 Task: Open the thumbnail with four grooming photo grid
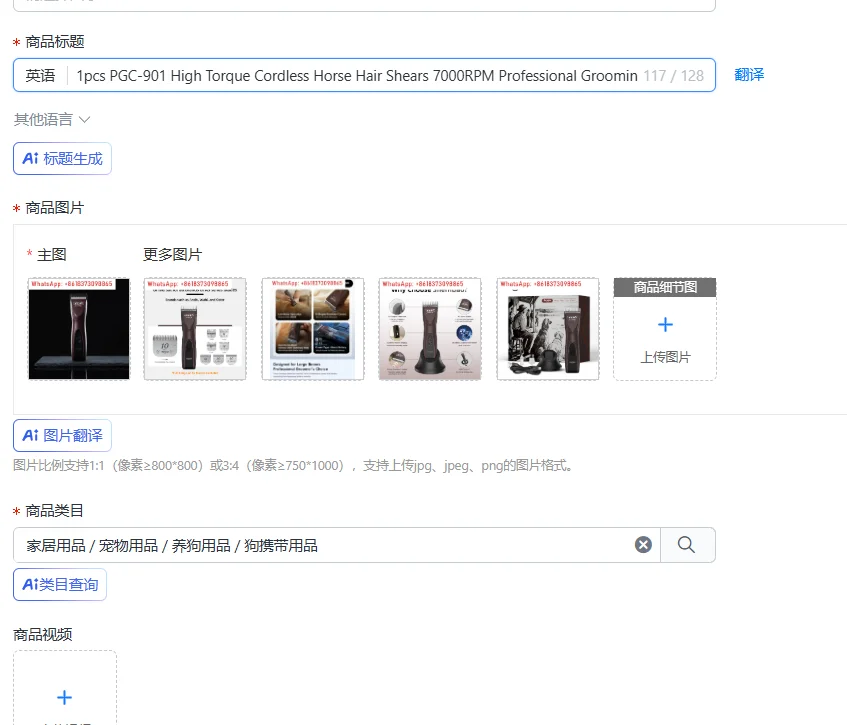[313, 329]
